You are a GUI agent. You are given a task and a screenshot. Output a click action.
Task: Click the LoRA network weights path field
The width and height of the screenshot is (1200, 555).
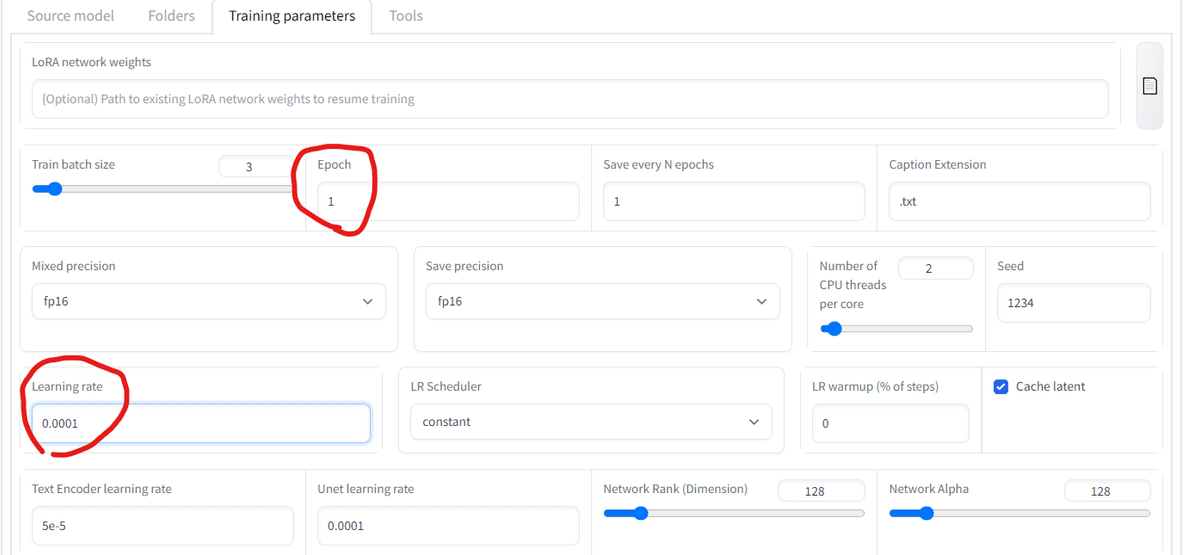coord(570,99)
